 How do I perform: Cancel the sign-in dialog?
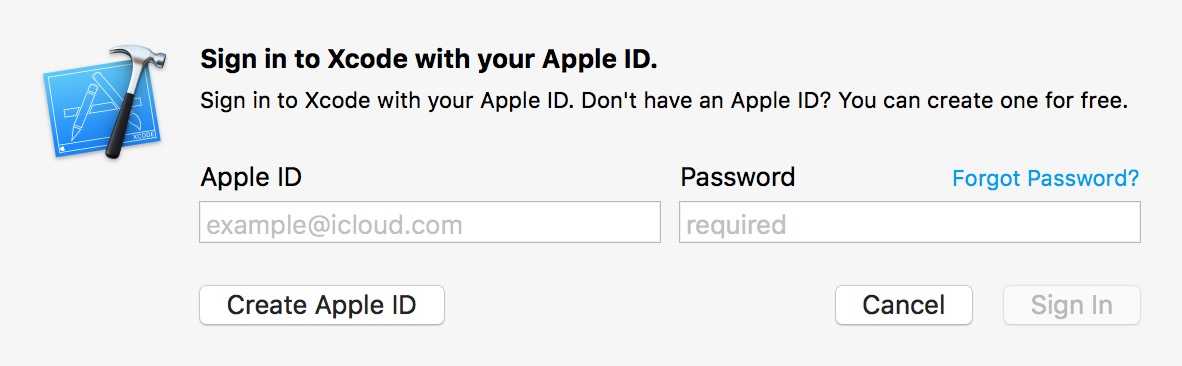(x=903, y=305)
